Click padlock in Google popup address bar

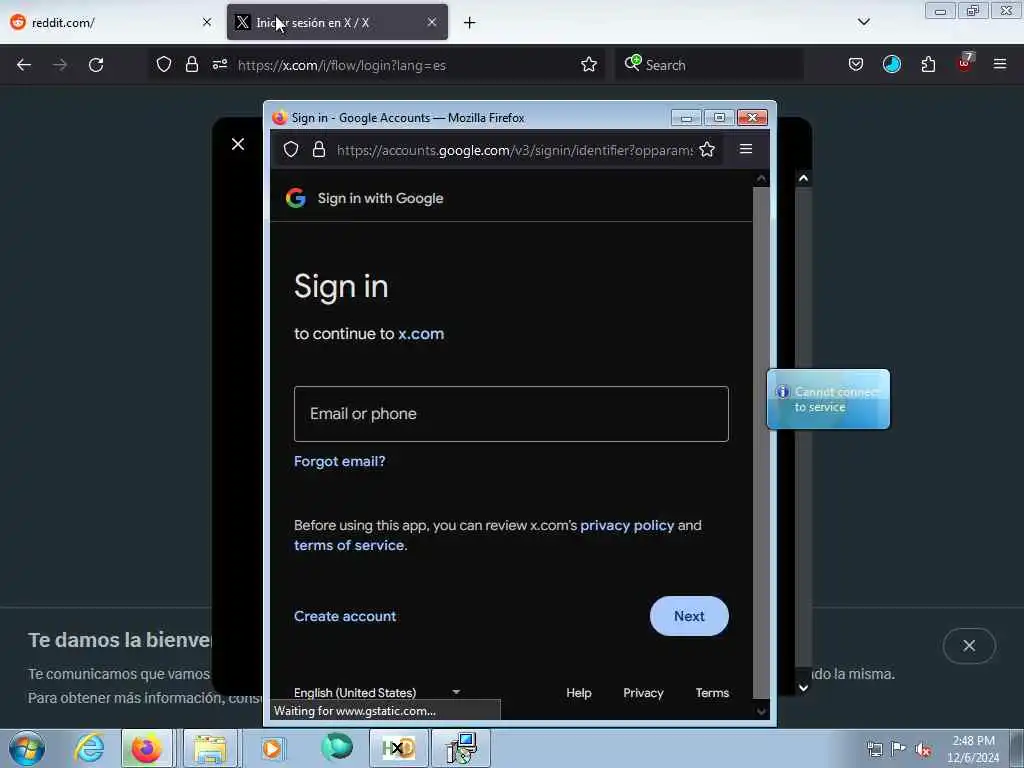click(319, 150)
